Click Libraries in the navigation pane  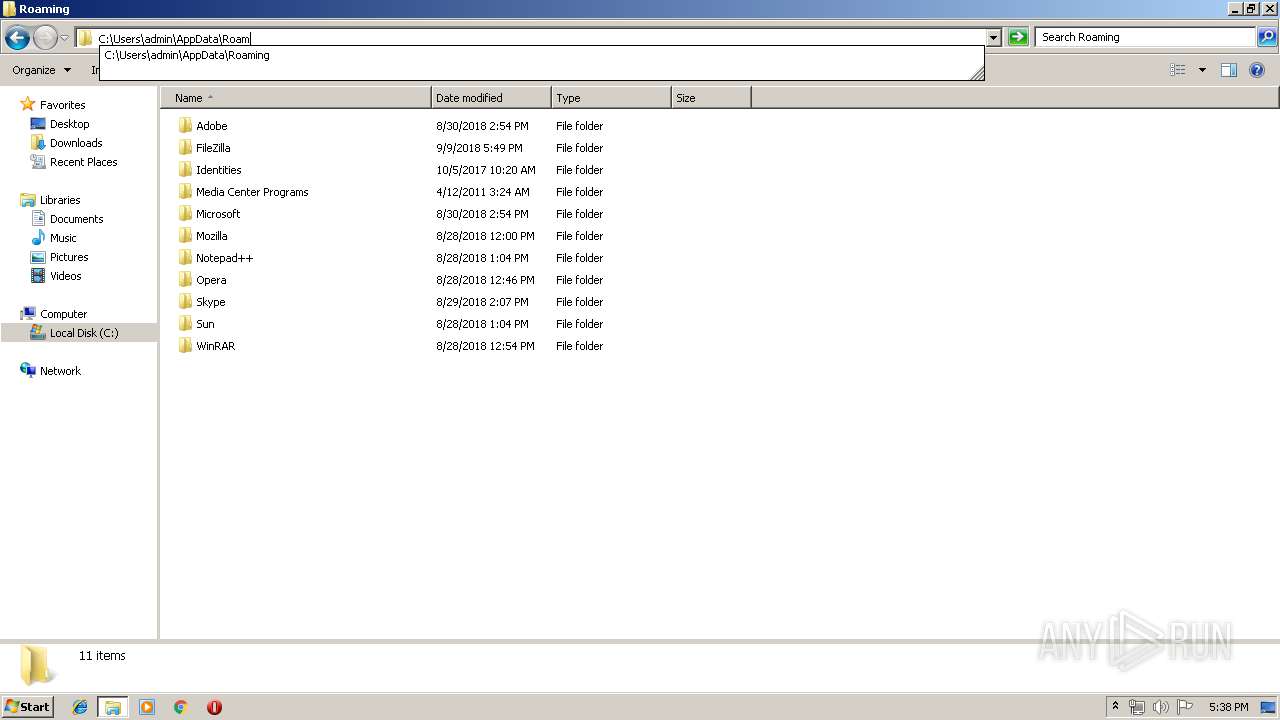point(60,200)
